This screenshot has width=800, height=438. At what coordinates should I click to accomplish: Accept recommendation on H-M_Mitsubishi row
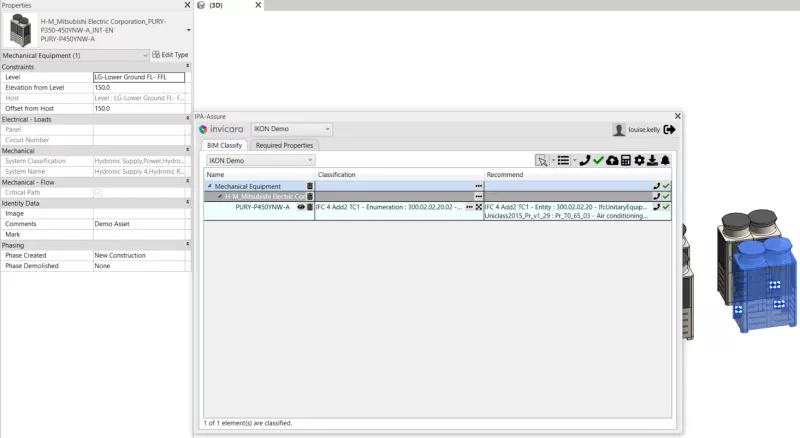(x=666, y=197)
